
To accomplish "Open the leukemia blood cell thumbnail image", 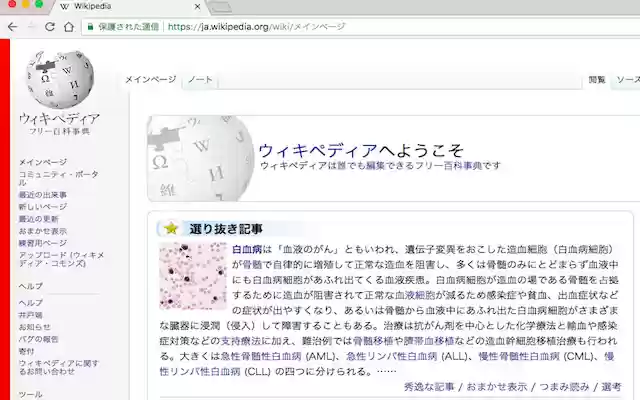I will pyautogui.click(x=193, y=276).
